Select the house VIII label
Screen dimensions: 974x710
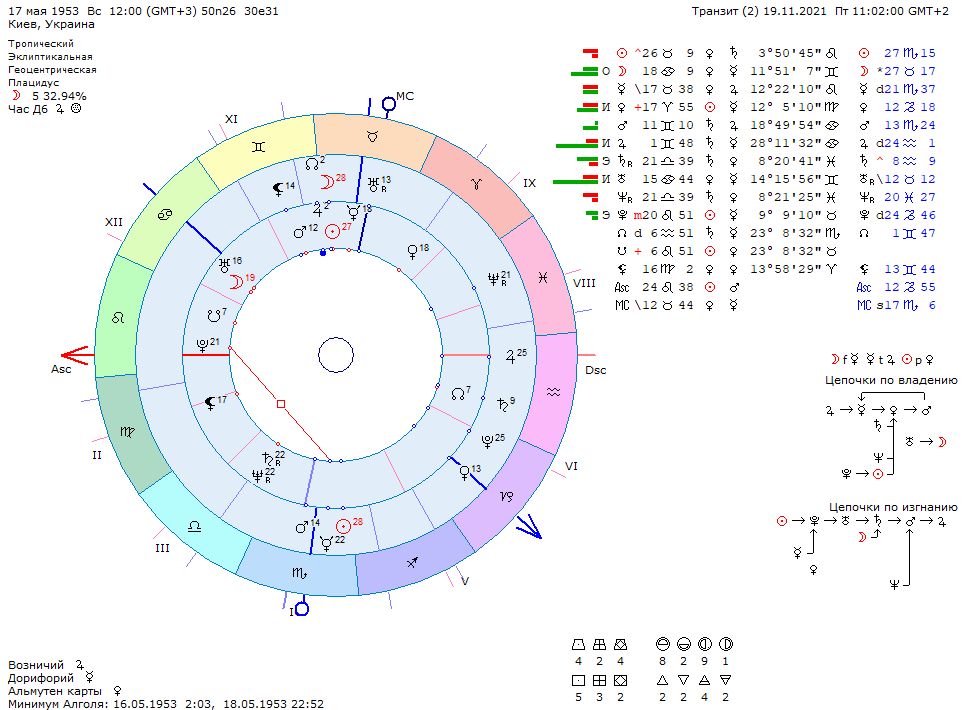pyautogui.click(x=584, y=283)
